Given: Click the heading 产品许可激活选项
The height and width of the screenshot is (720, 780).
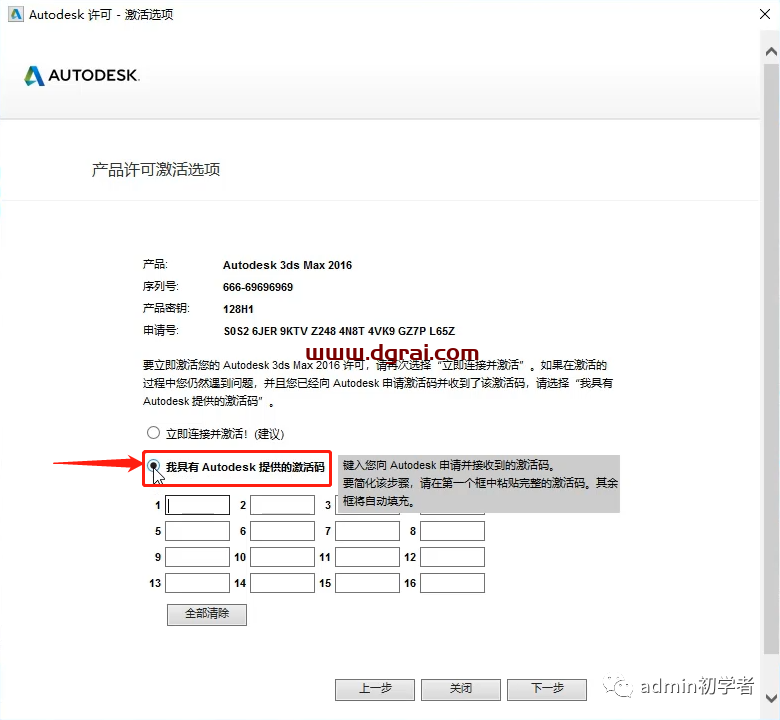Looking at the screenshot, I should (x=156, y=170).
